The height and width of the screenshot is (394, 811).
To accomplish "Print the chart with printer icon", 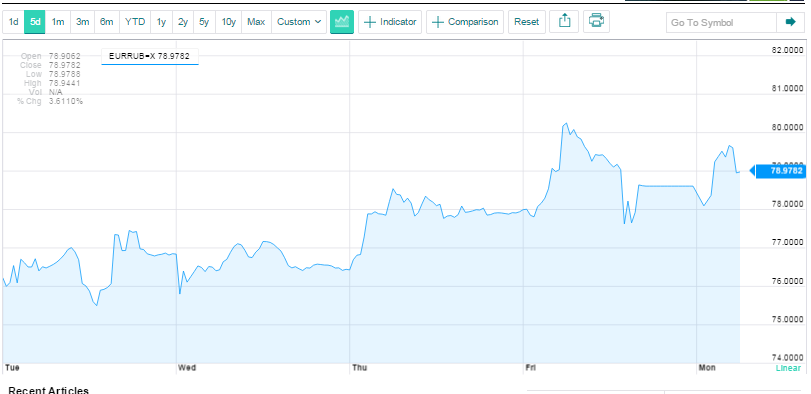I will [596, 22].
